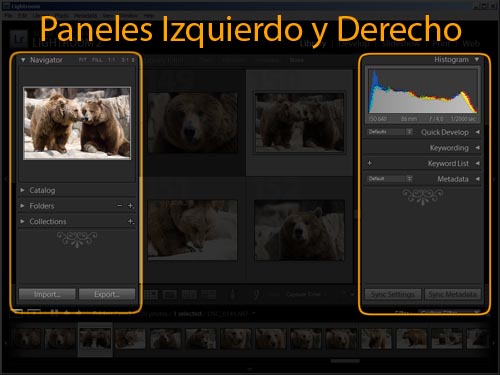Switch to Grid view toolbar icon
This screenshot has height=375, width=500.
point(151,295)
